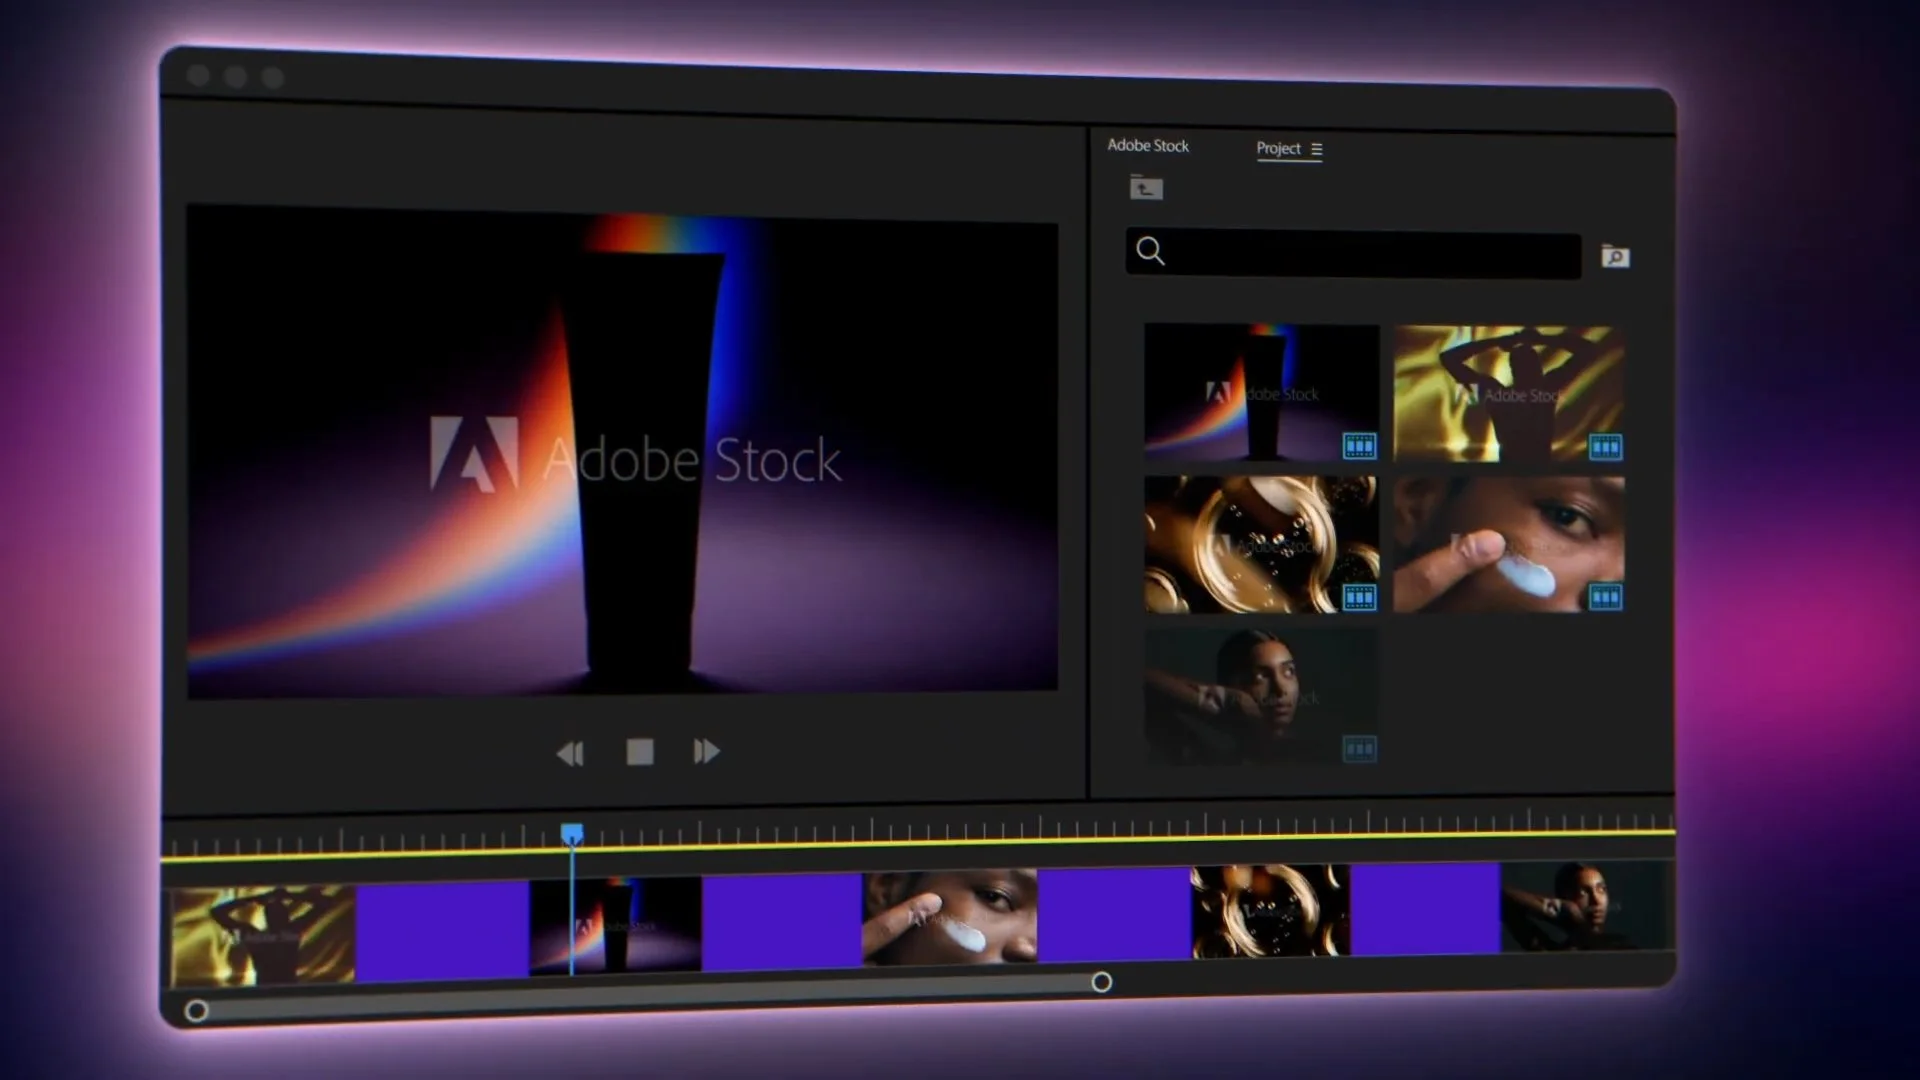The height and width of the screenshot is (1080, 1920).
Task: Click the step back playback icon
Action: pos(570,753)
